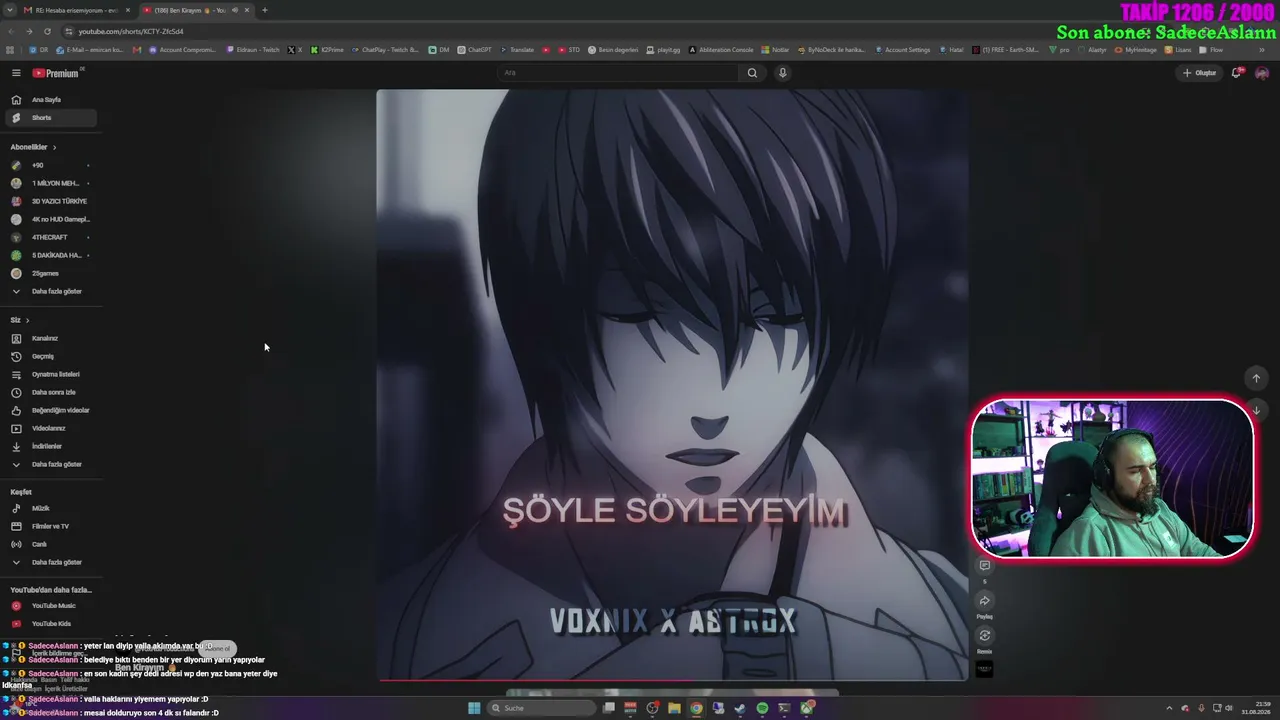Open Daha sonra izle list
The width and height of the screenshot is (1280, 720).
click(x=51, y=392)
